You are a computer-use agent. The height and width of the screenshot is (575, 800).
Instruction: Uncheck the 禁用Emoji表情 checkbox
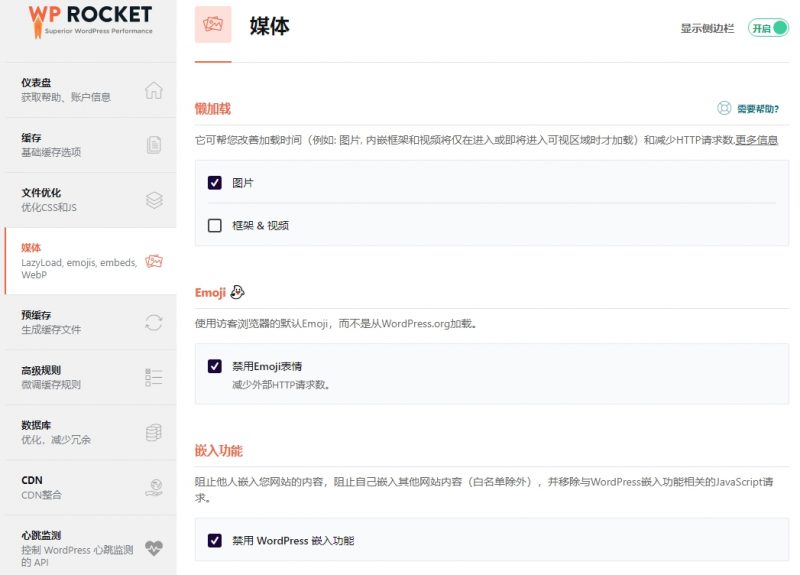click(215, 366)
